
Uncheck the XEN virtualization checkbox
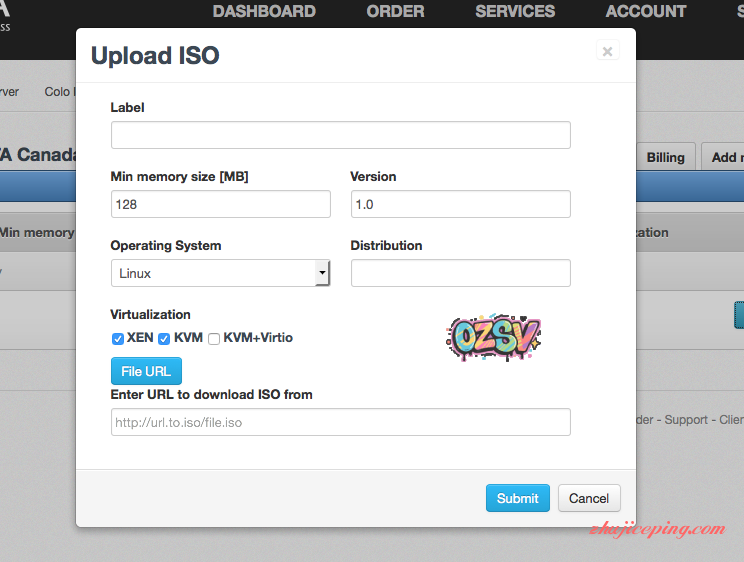pos(118,338)
